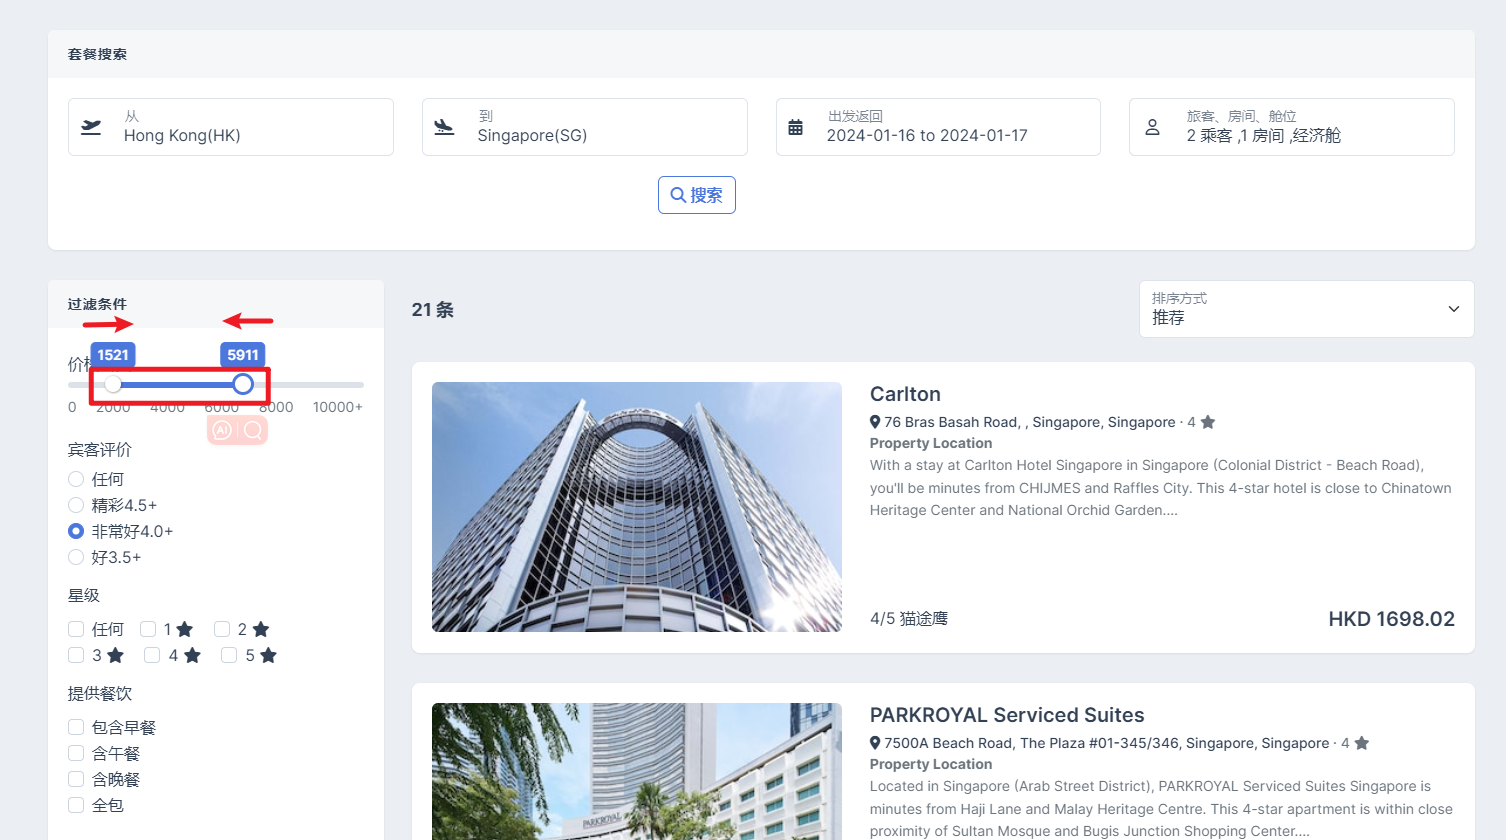Screen dimensions: 1506x840
Task: Open the departure and return date picker
Action: [x=937, y=127]
